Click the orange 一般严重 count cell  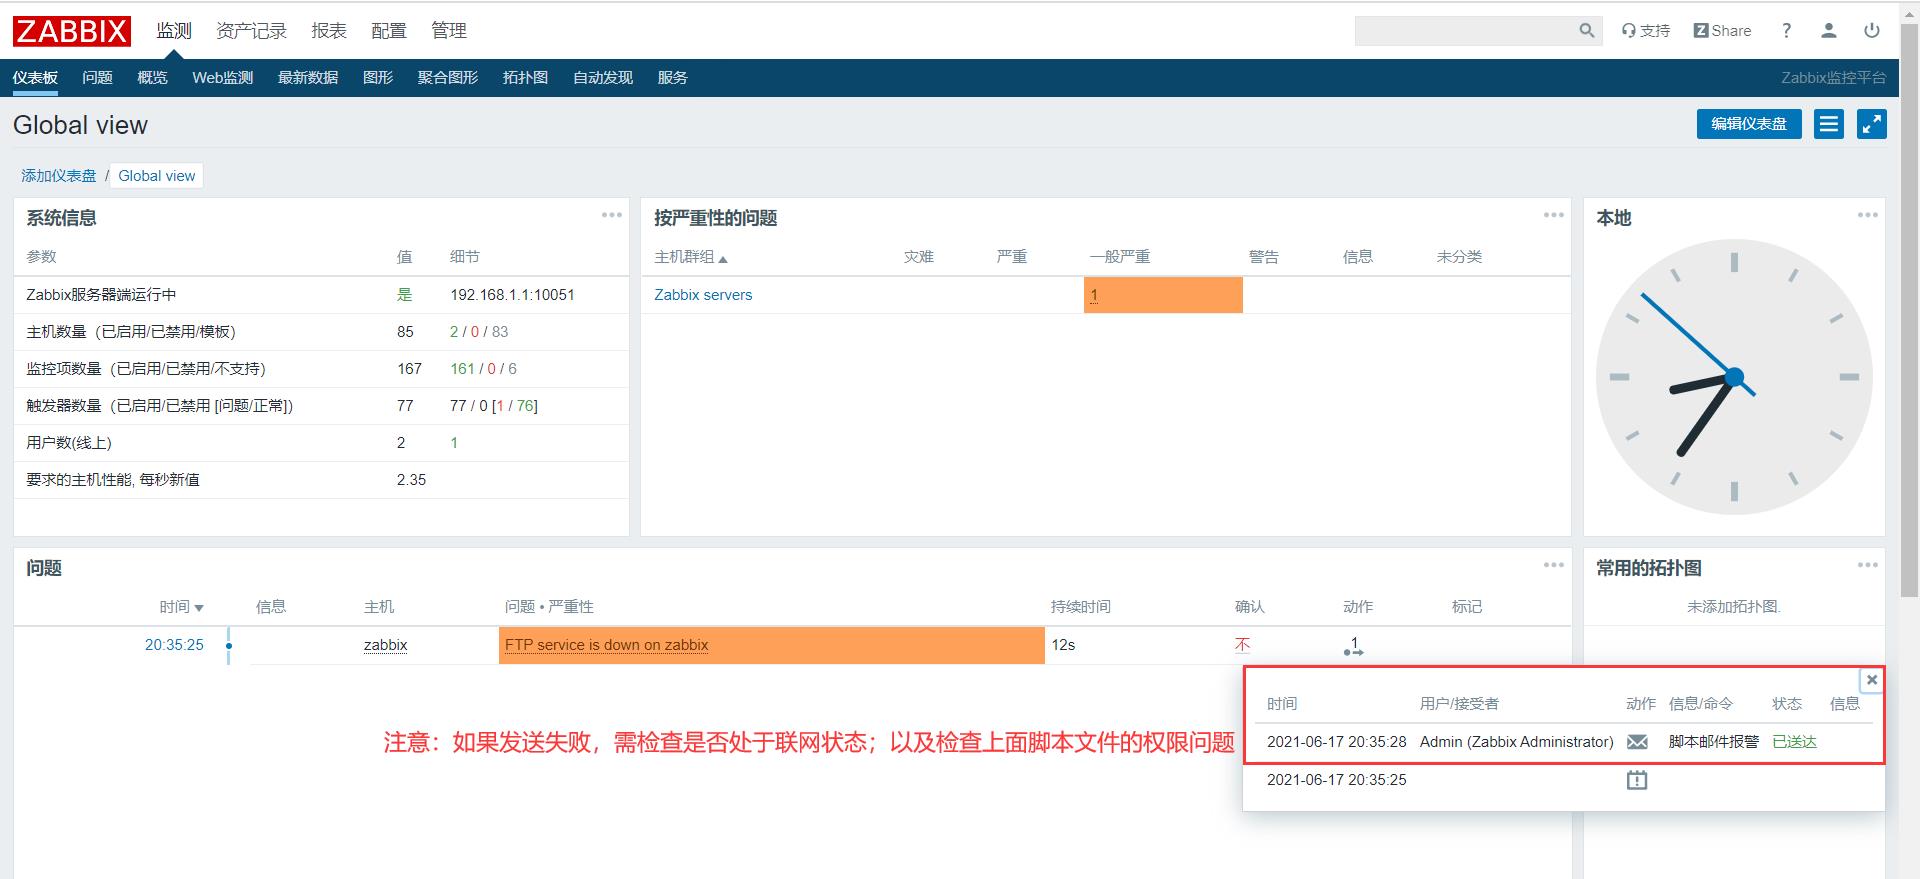[x=1163, y=295]
